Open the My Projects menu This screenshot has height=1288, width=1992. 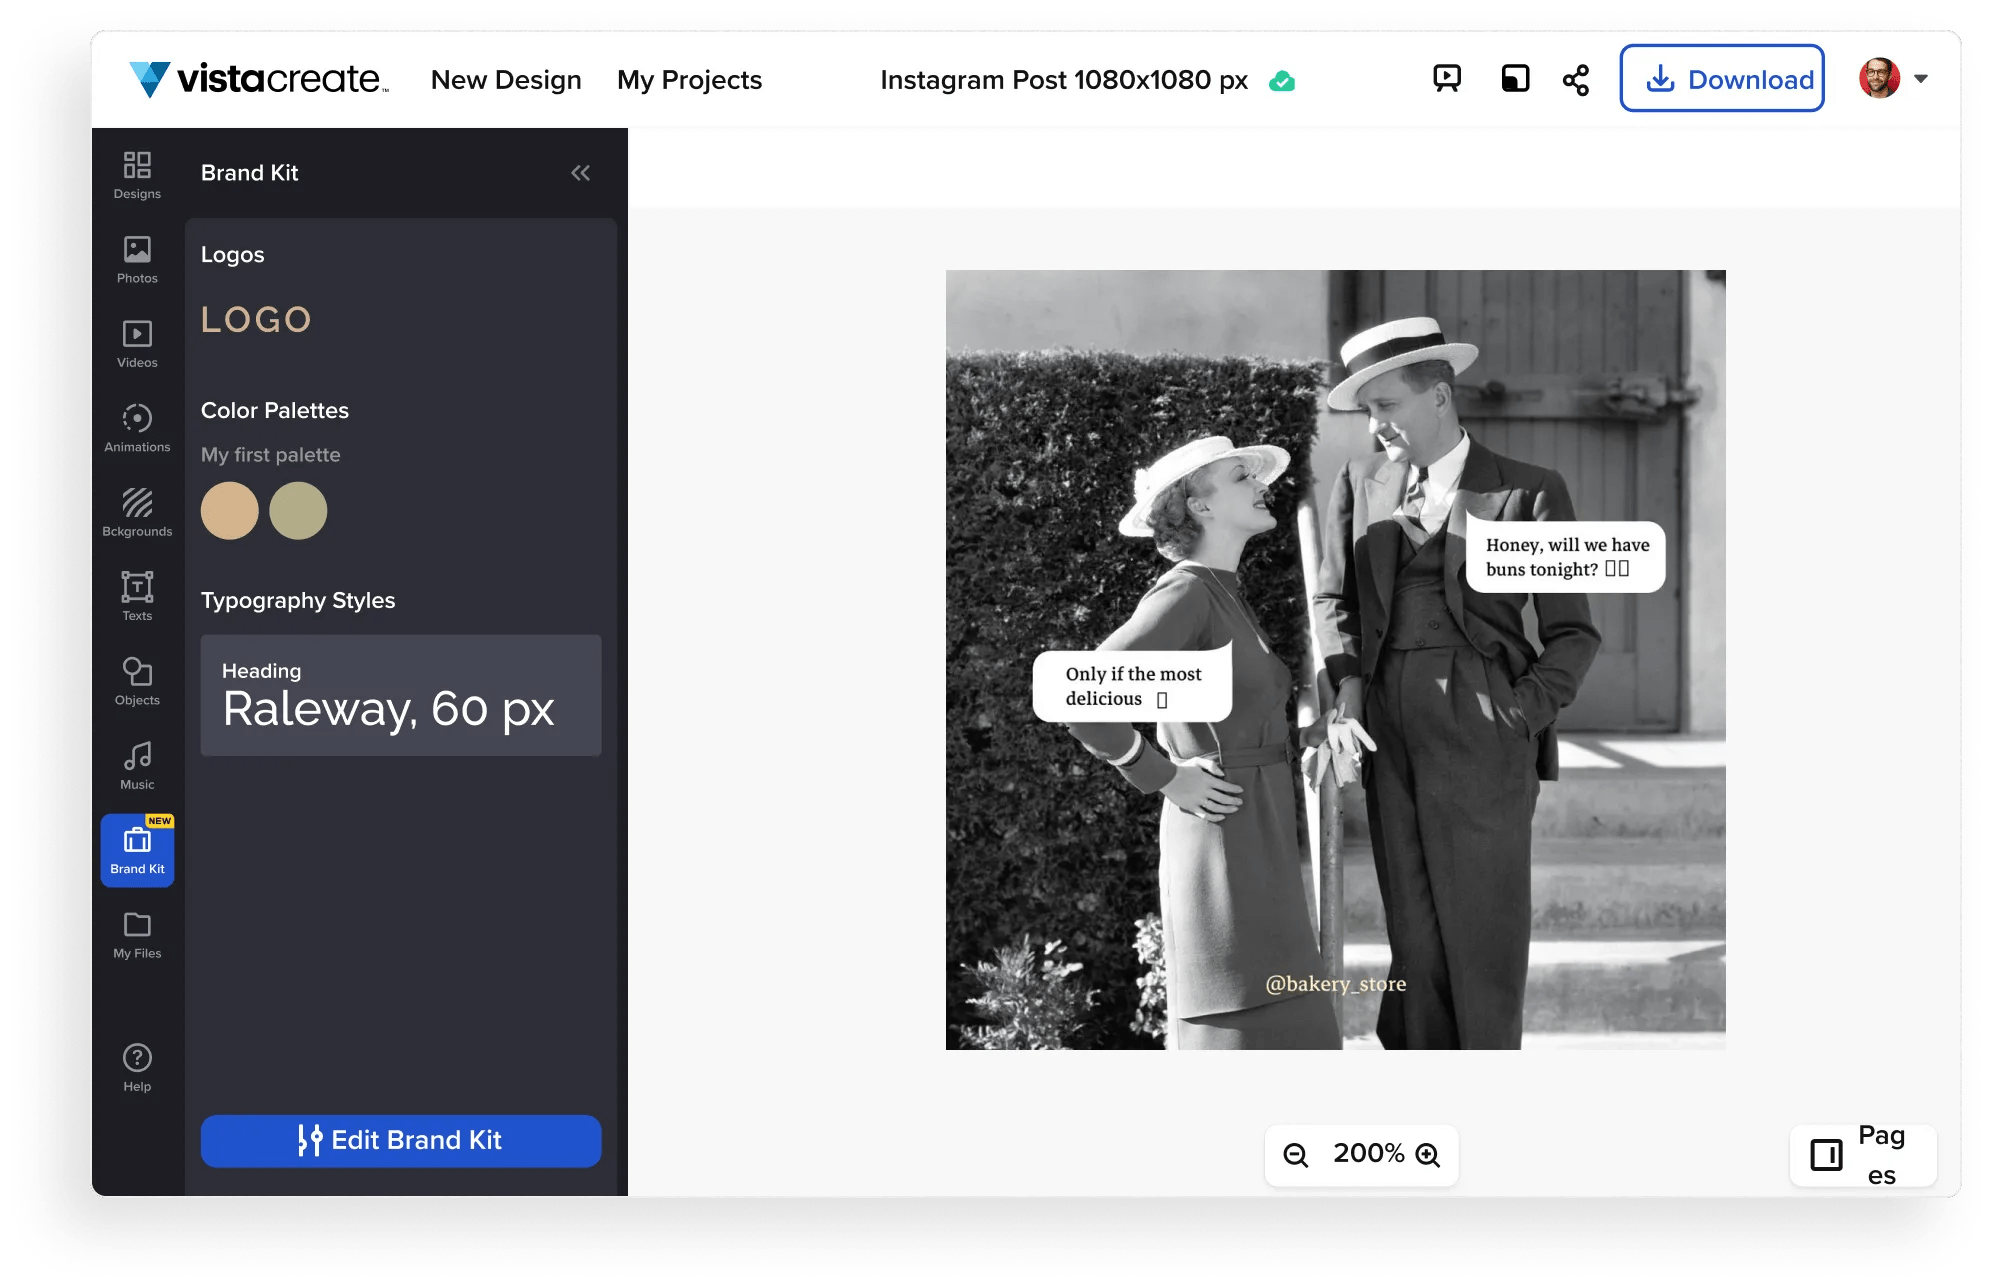(689, 80)
